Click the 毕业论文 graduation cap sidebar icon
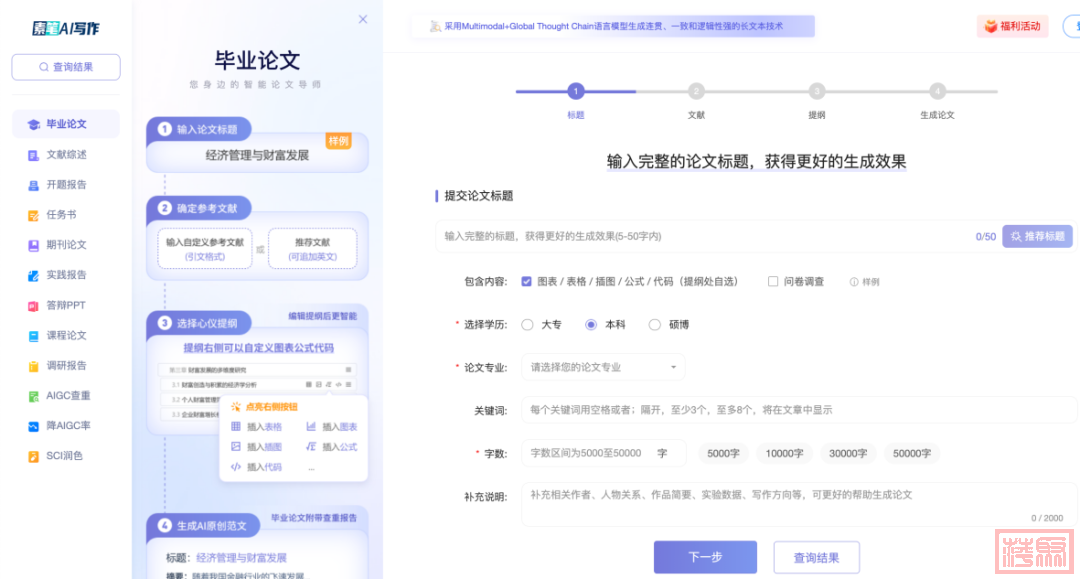Viewport: 1080px width, 579px height. tap(34, 125)
